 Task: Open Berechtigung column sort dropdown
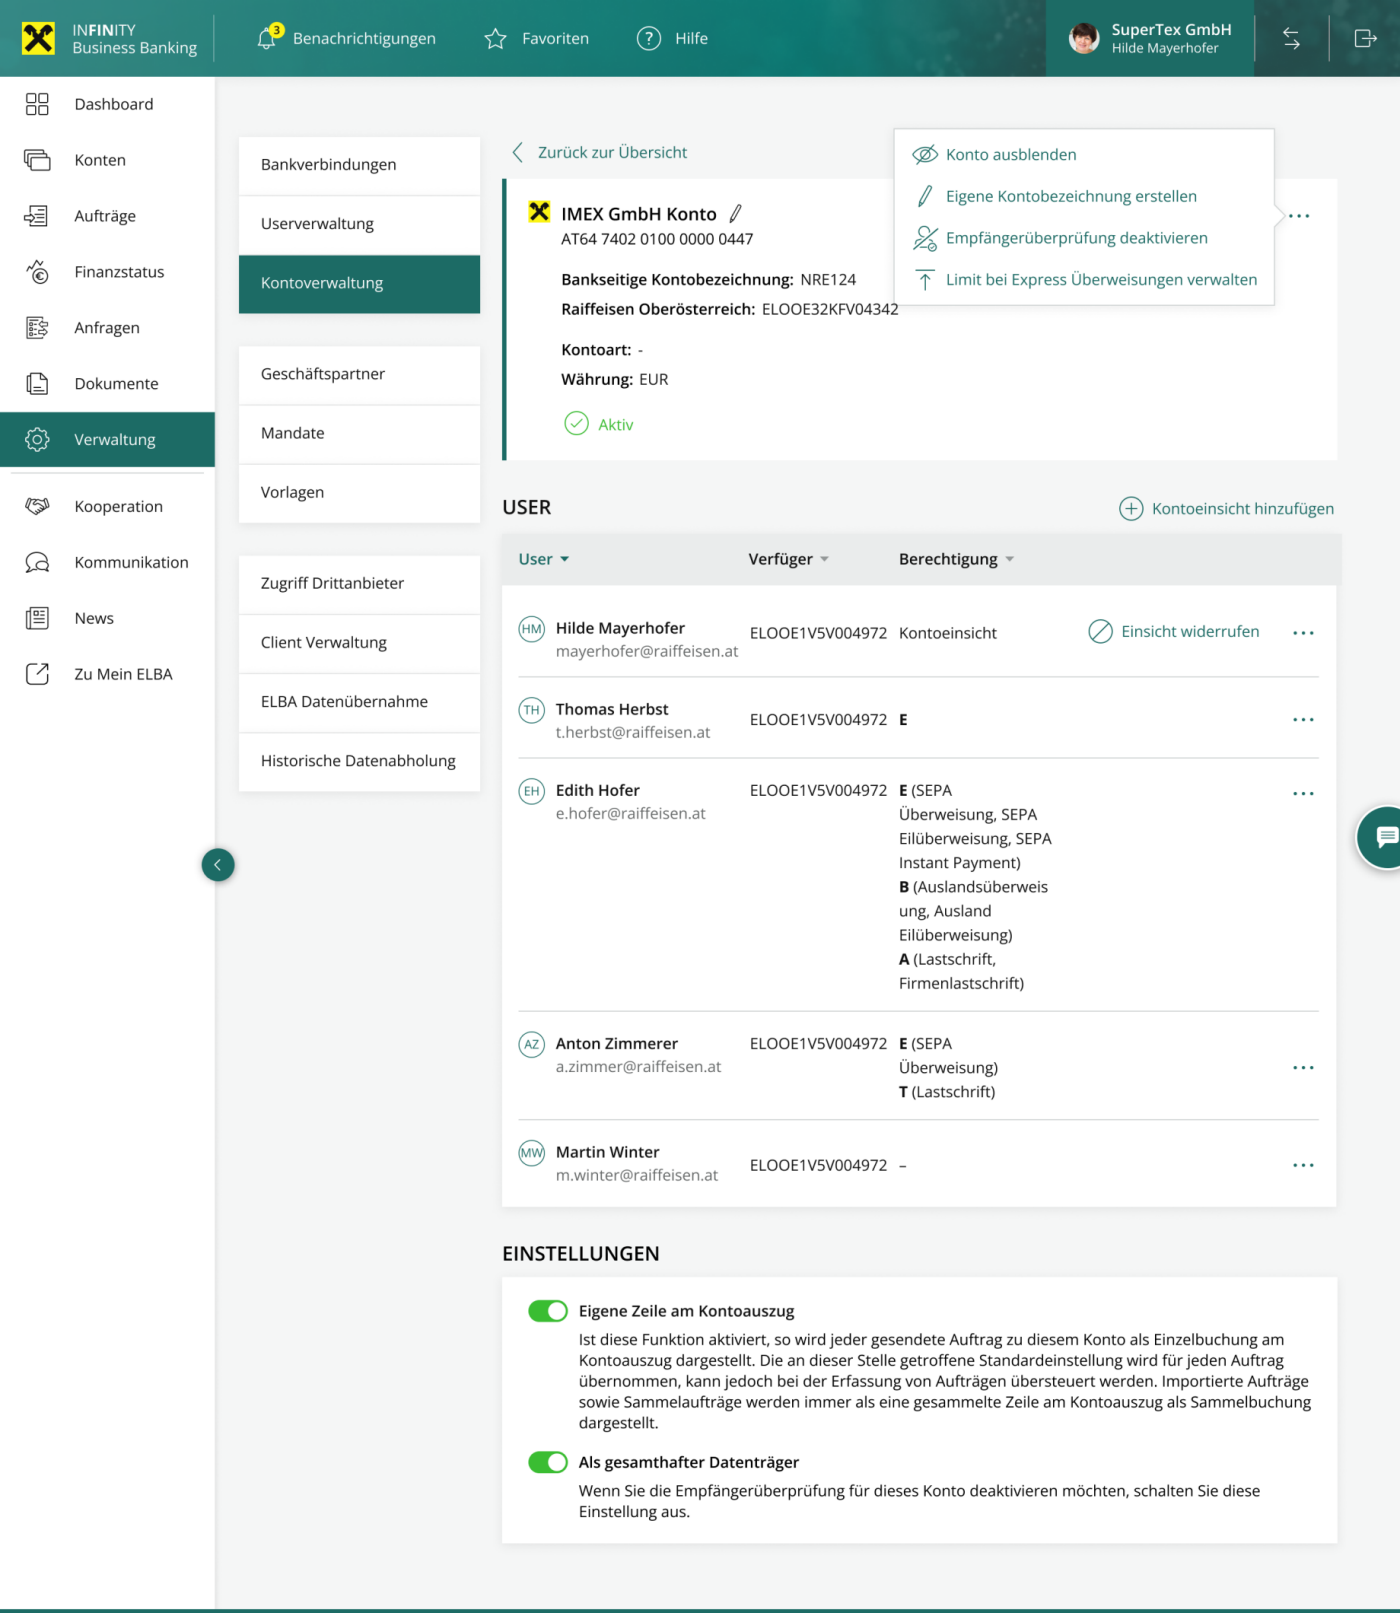click(x=1009, y=559)
